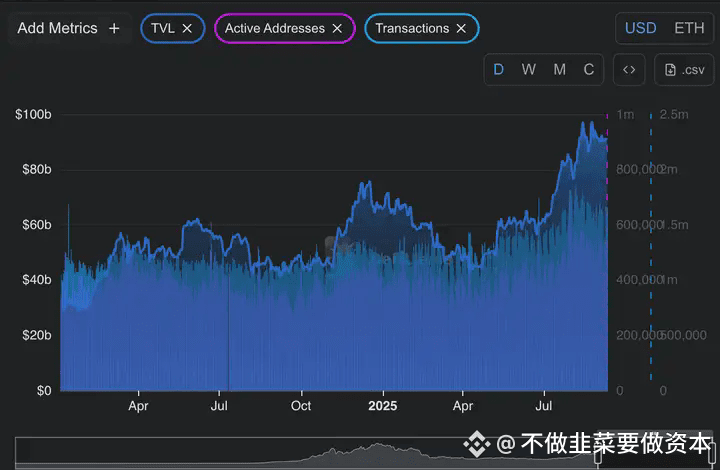
Task: Open the Add Metrics menu
Action: (x=69, y=28)
